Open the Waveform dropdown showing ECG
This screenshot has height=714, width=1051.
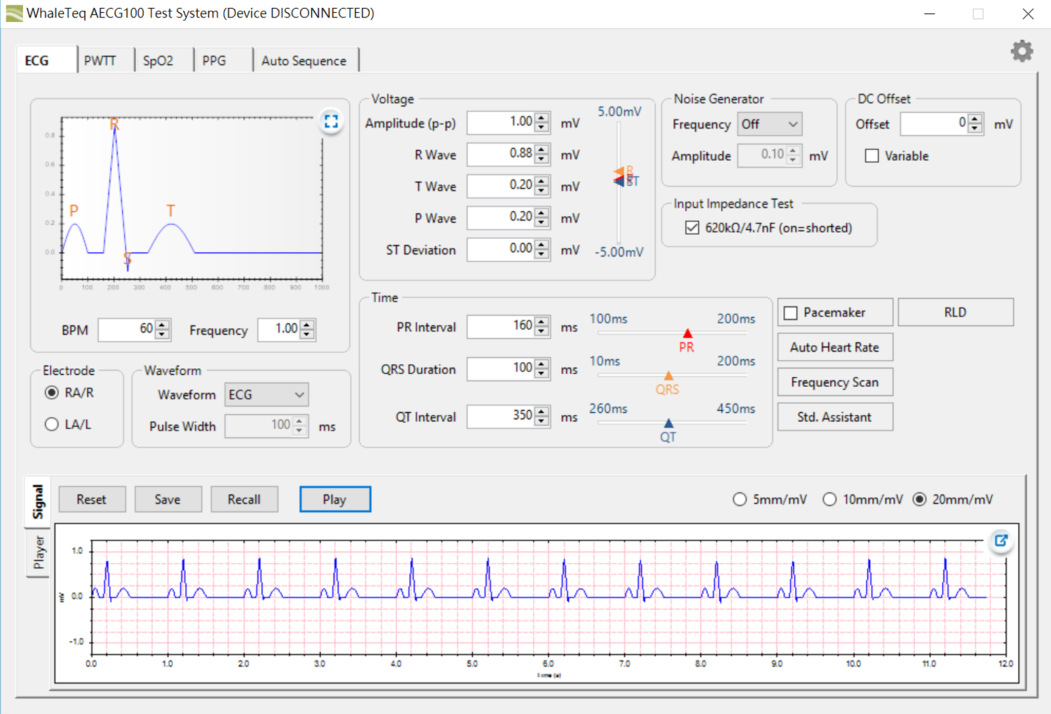point(266,394)
